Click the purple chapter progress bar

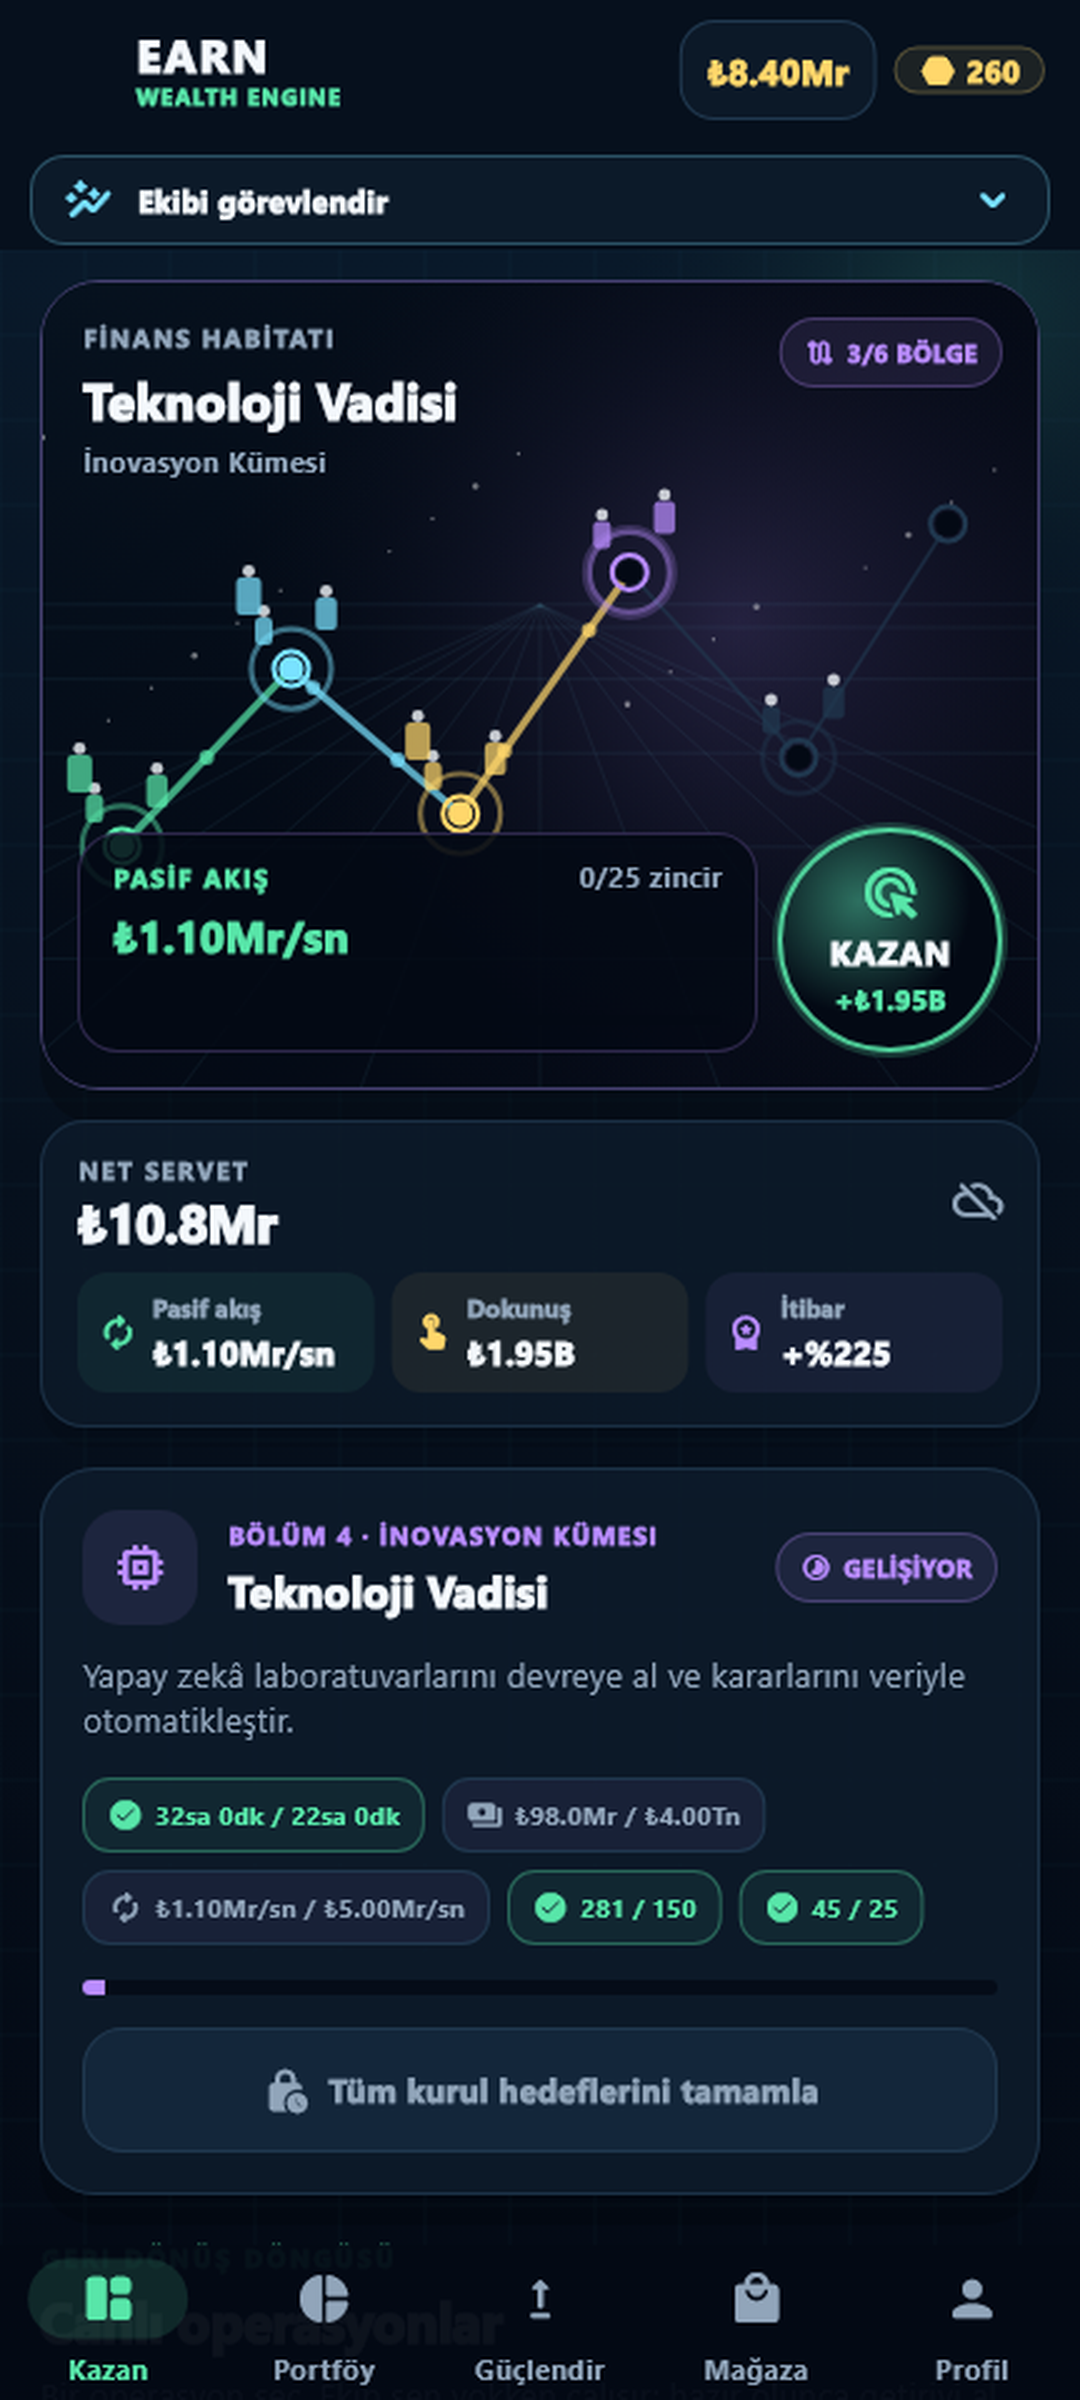[x=540, y=1987]
